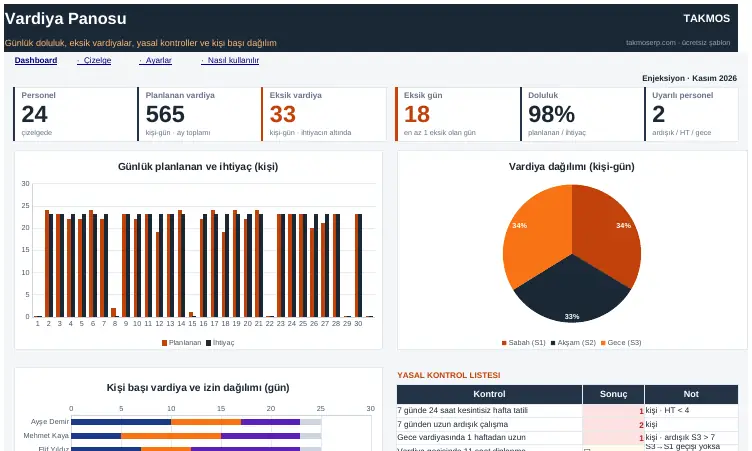752x451 pixels.
Task: Click the Not column header
Action: (x=691, y=394)
